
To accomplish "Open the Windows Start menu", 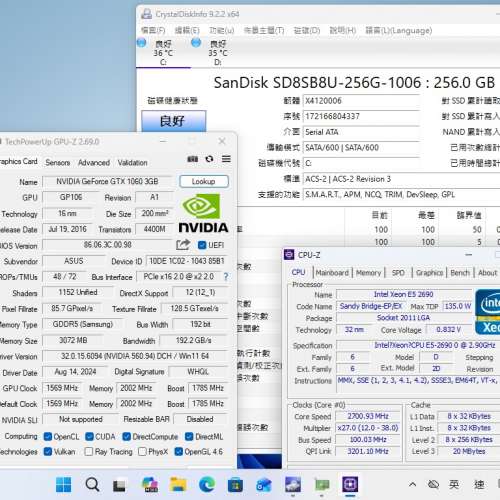I will [63, 485].
